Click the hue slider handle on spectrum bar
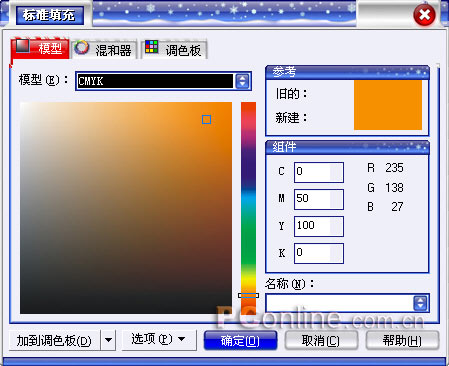The image size is (449, 366). coord(248,295)
